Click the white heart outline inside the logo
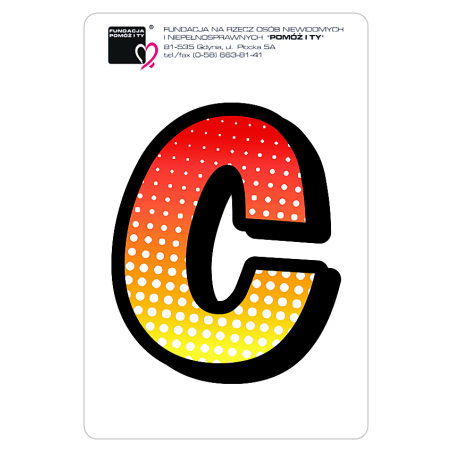Viewport: 452px width, 452px height. click(x=140, y=53)
